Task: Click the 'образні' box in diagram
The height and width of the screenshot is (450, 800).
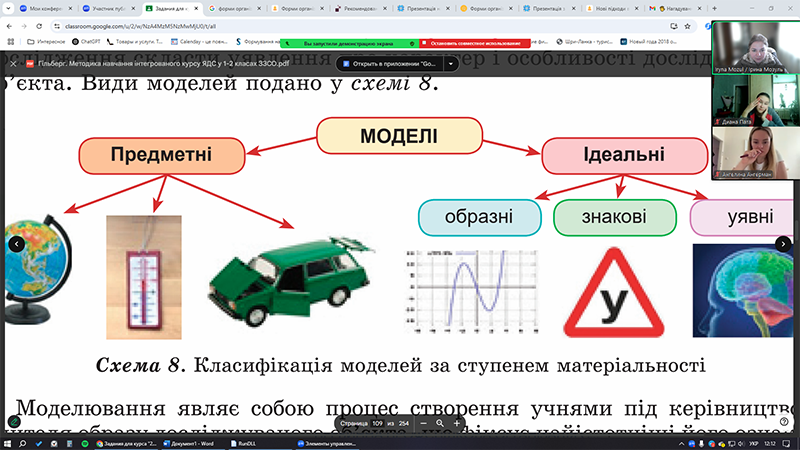Action: (x=480, y=217)
